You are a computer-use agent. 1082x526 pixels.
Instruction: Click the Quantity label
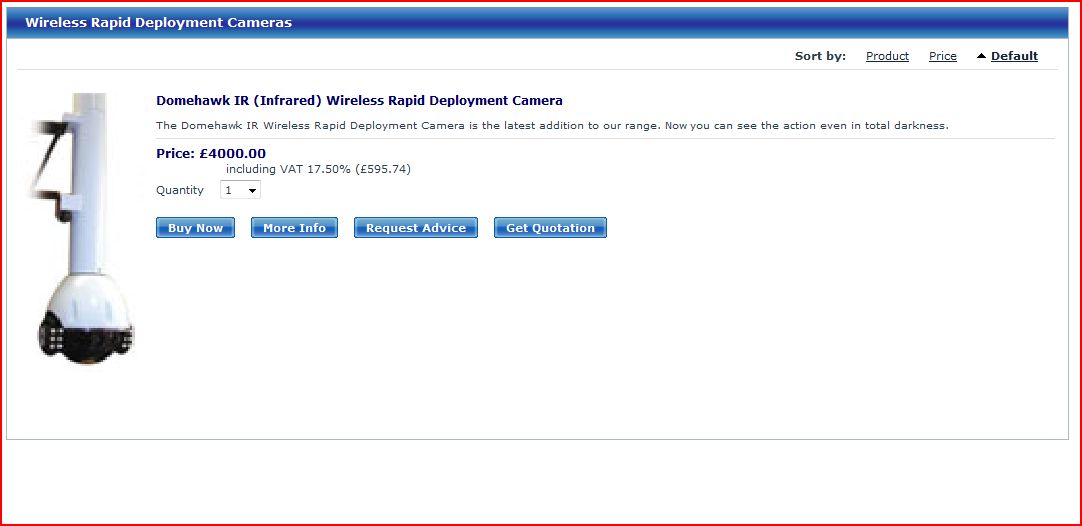click(x=180, y=190)
